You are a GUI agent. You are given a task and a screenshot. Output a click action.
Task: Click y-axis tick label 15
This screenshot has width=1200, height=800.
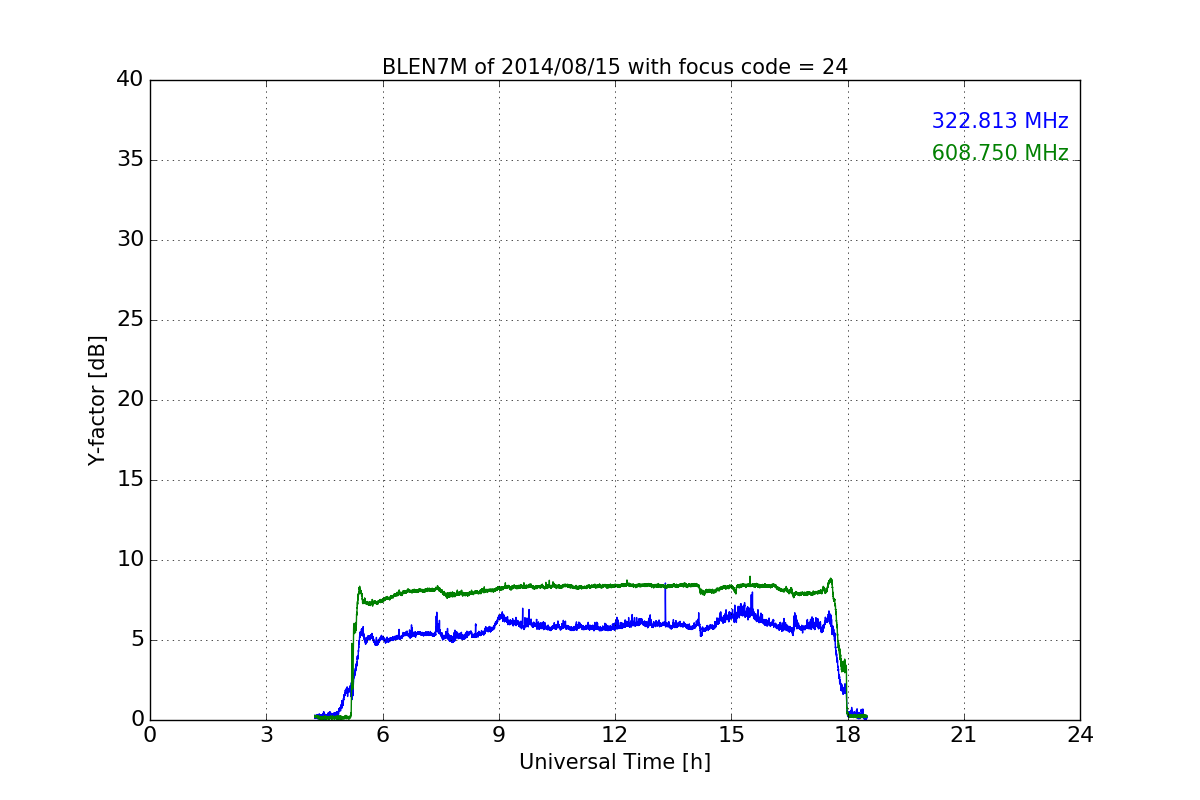(x=130, y=480)
